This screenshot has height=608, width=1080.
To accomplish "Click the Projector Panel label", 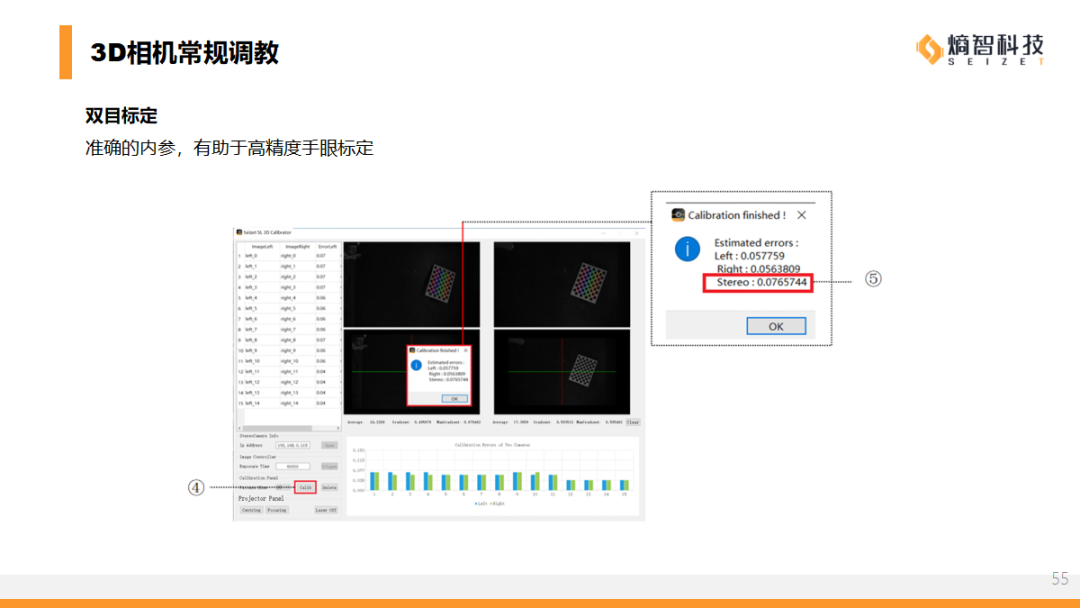I will pyautogui.click(x=261, y=499).
